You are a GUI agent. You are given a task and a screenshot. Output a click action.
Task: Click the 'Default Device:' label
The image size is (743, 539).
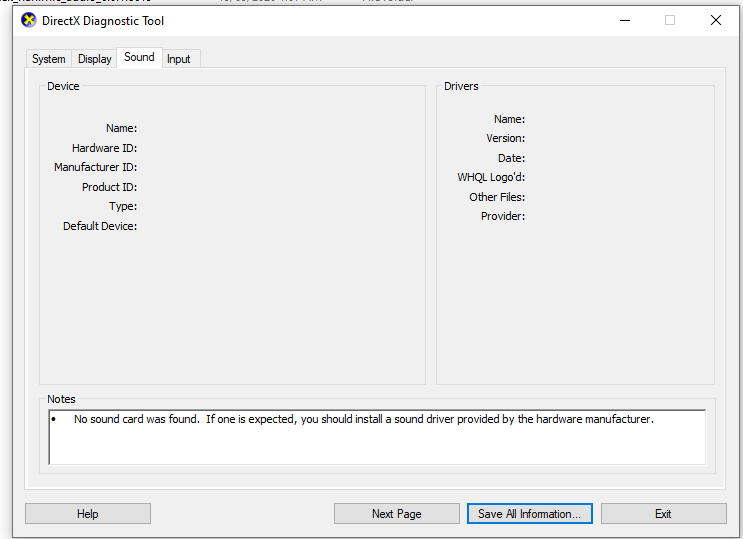click(x=100, y=226)
